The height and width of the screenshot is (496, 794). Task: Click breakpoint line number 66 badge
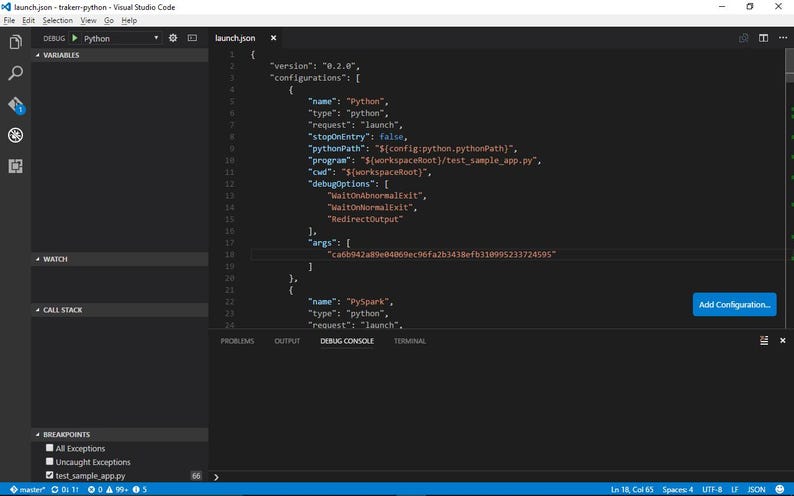pos(196,475)
